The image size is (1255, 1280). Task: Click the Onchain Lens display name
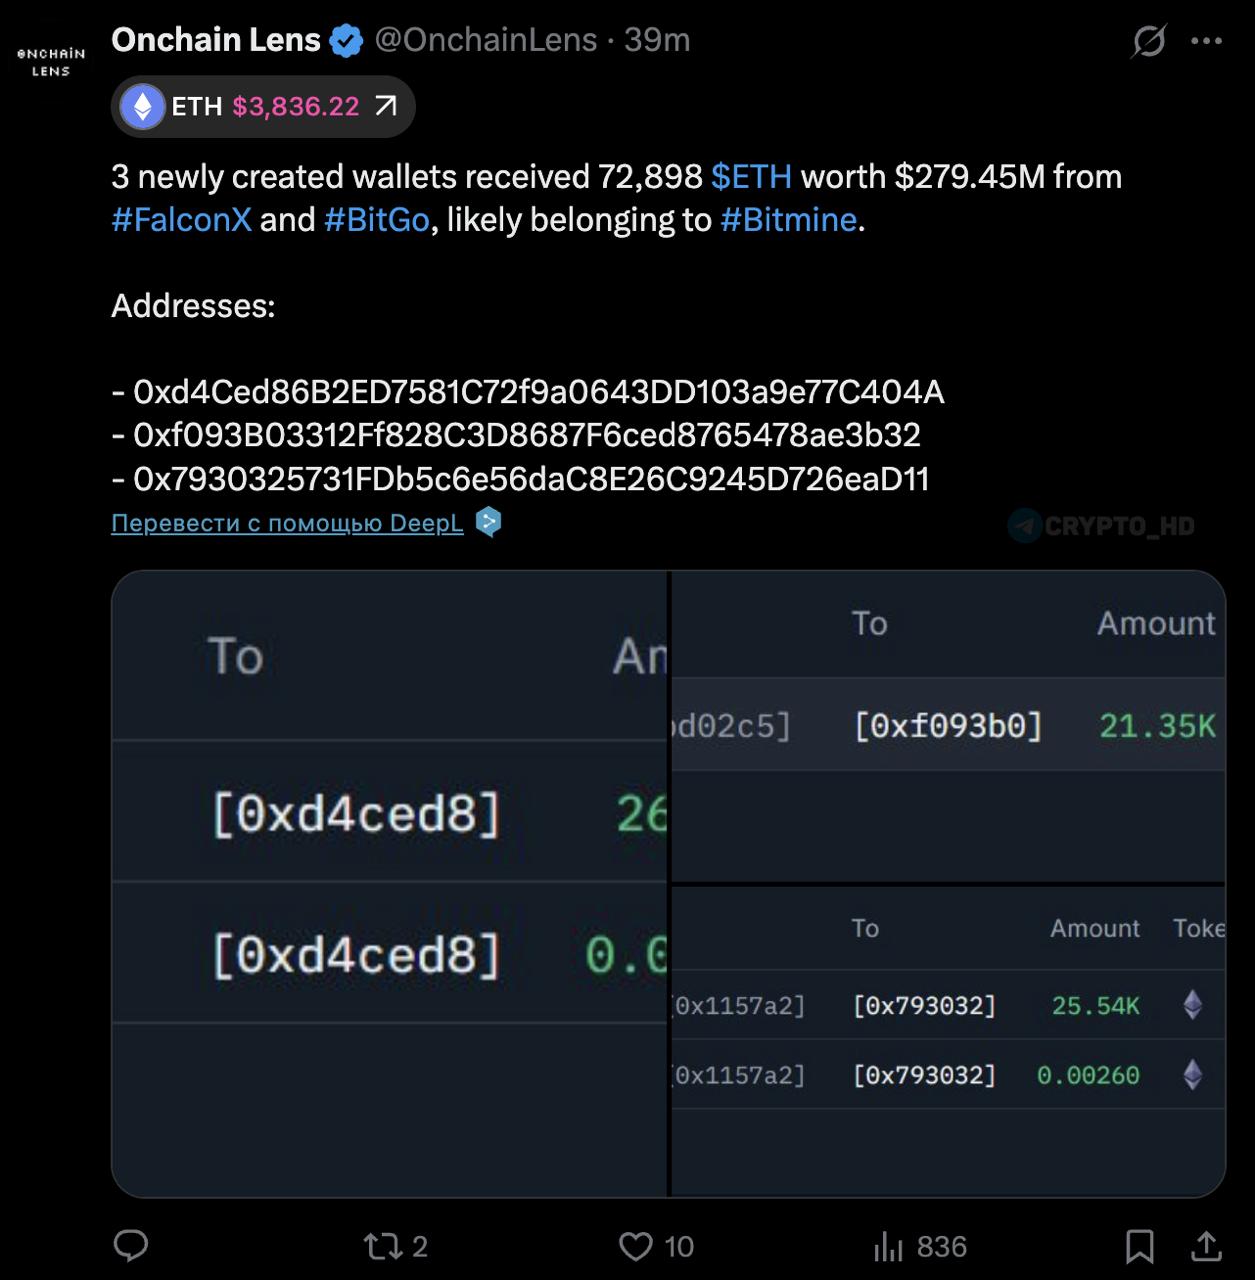tap(215, 40)
